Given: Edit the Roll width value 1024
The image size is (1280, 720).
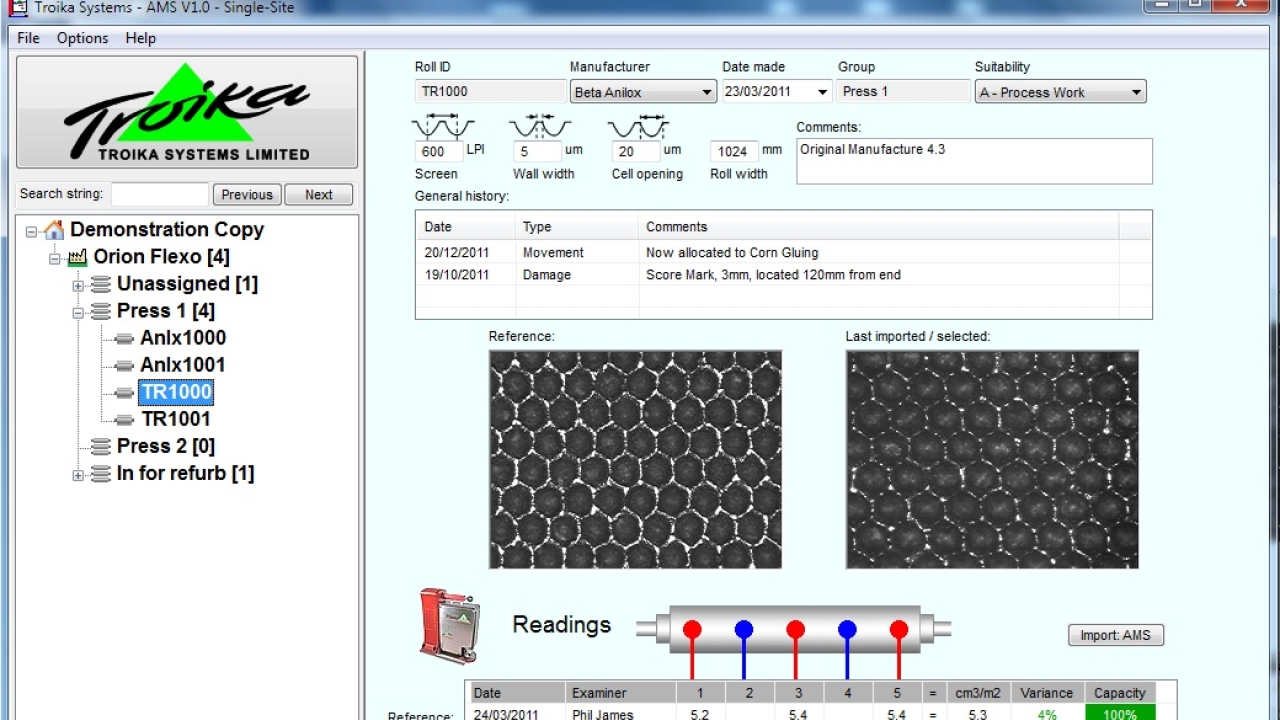Looking at the screenshot, I should click(x=735, y=152).
